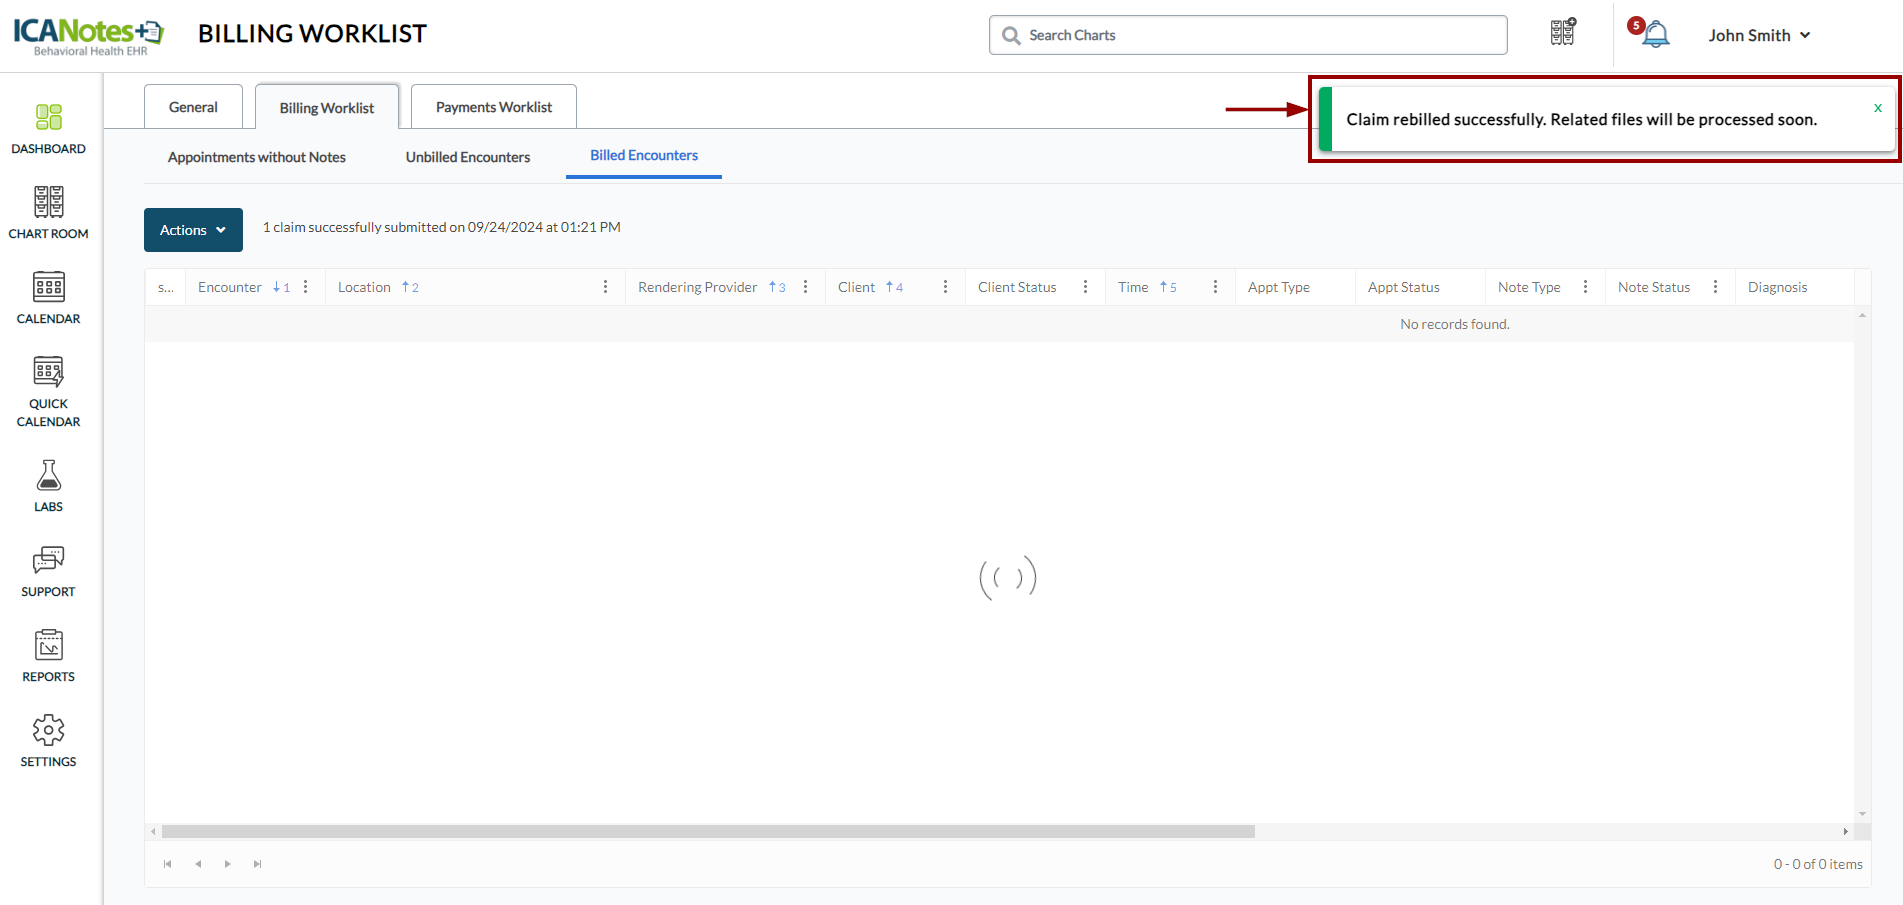Switch to the General tab

click(x=193, y=107)
